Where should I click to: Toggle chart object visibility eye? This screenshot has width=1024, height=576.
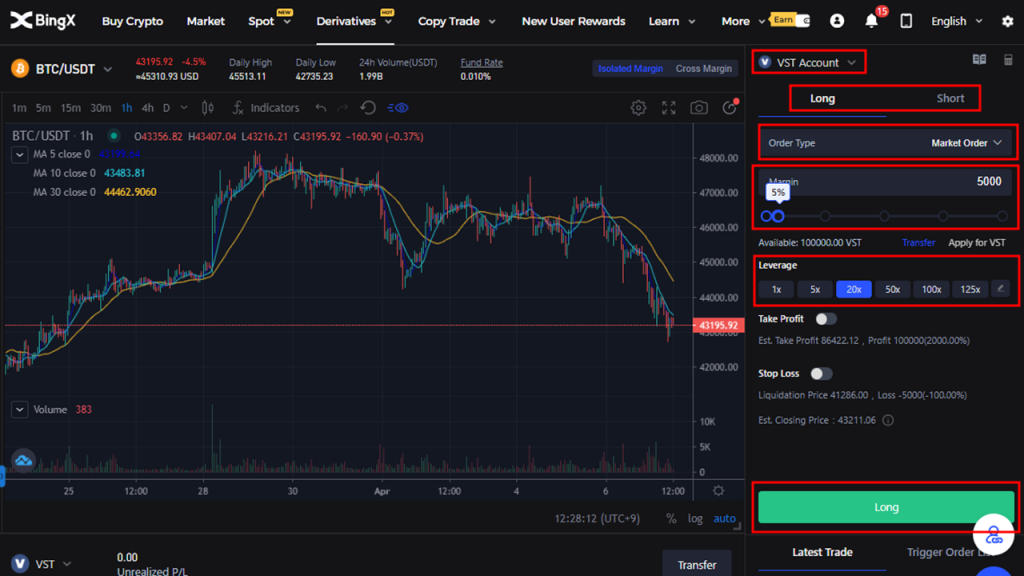click(x=398, y=108)
